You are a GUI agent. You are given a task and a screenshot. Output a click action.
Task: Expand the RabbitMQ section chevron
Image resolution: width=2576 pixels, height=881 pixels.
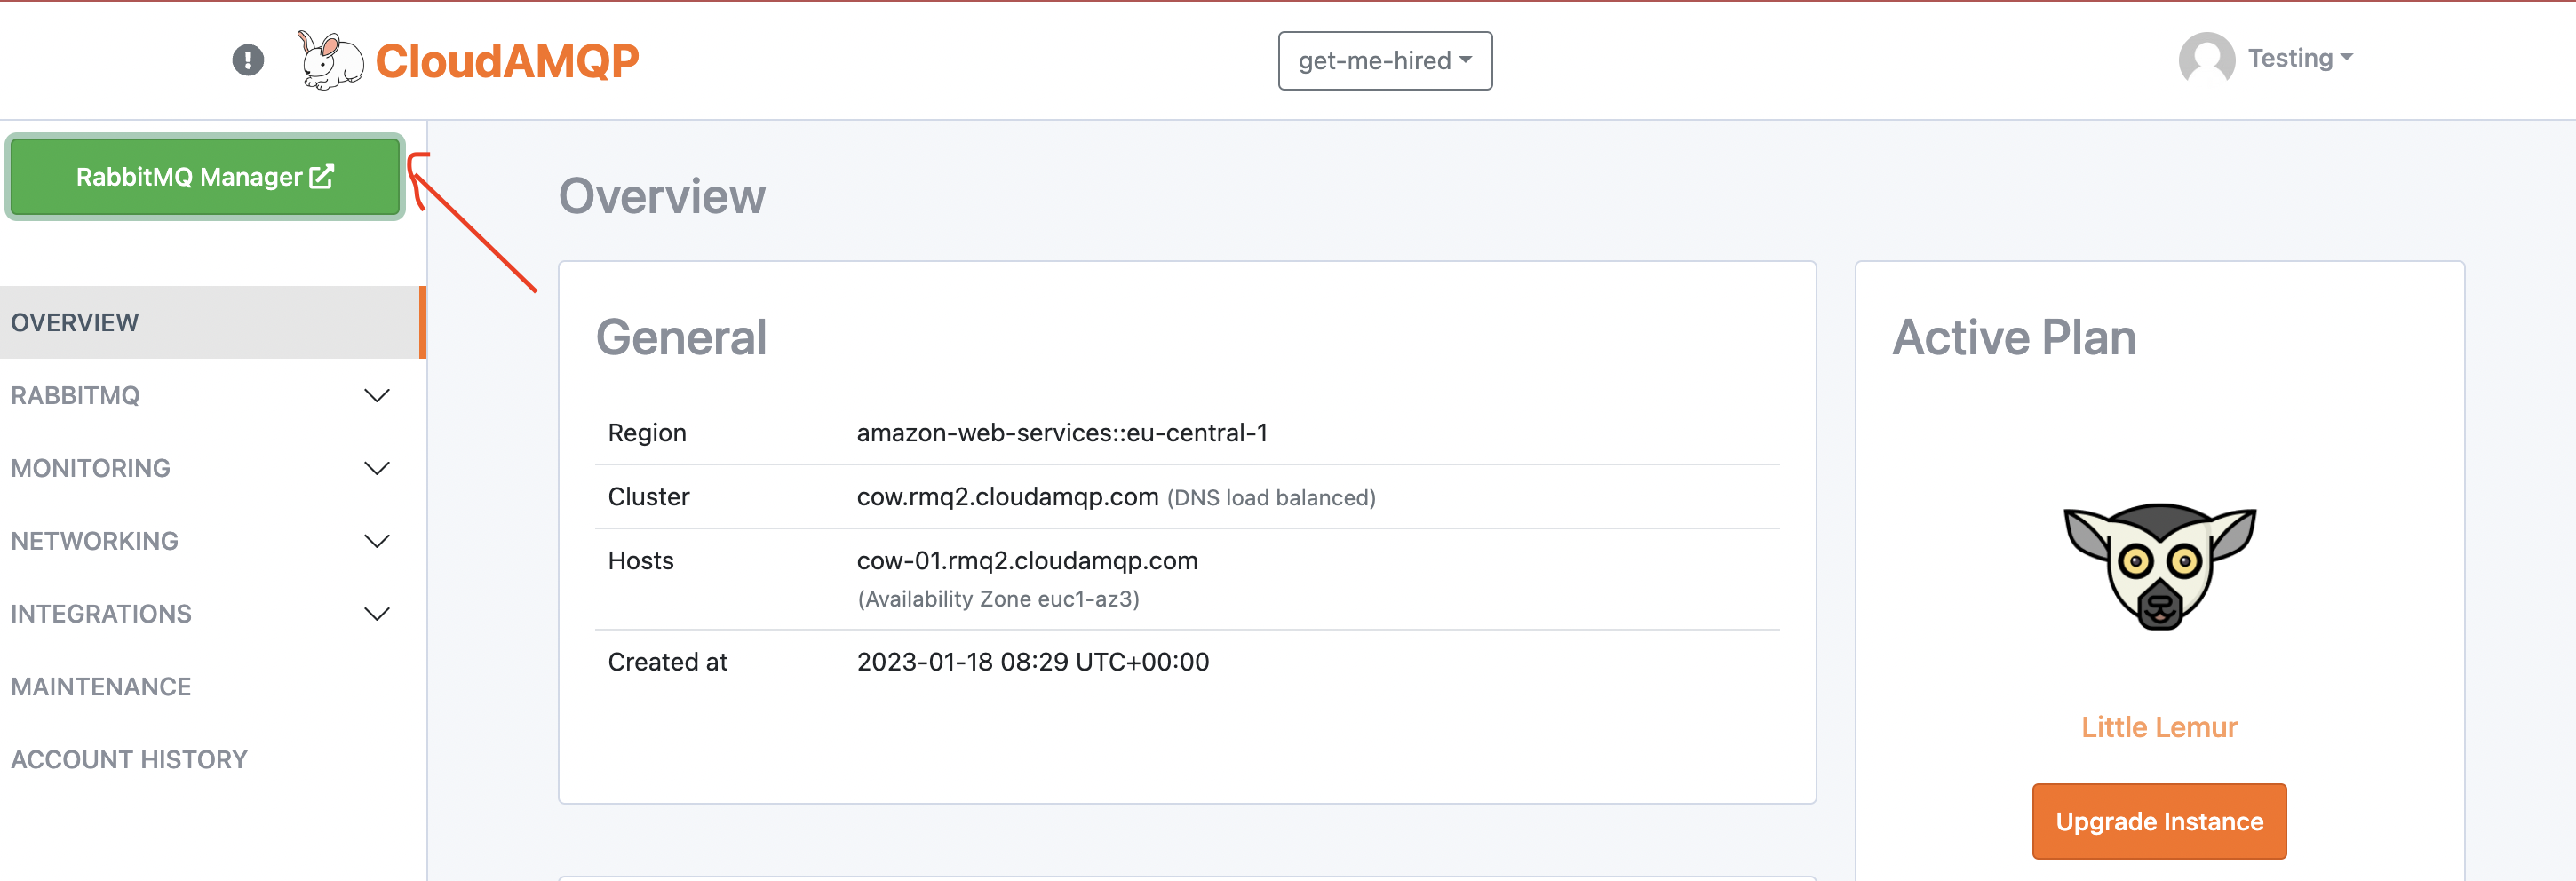[x=377, y=396]
